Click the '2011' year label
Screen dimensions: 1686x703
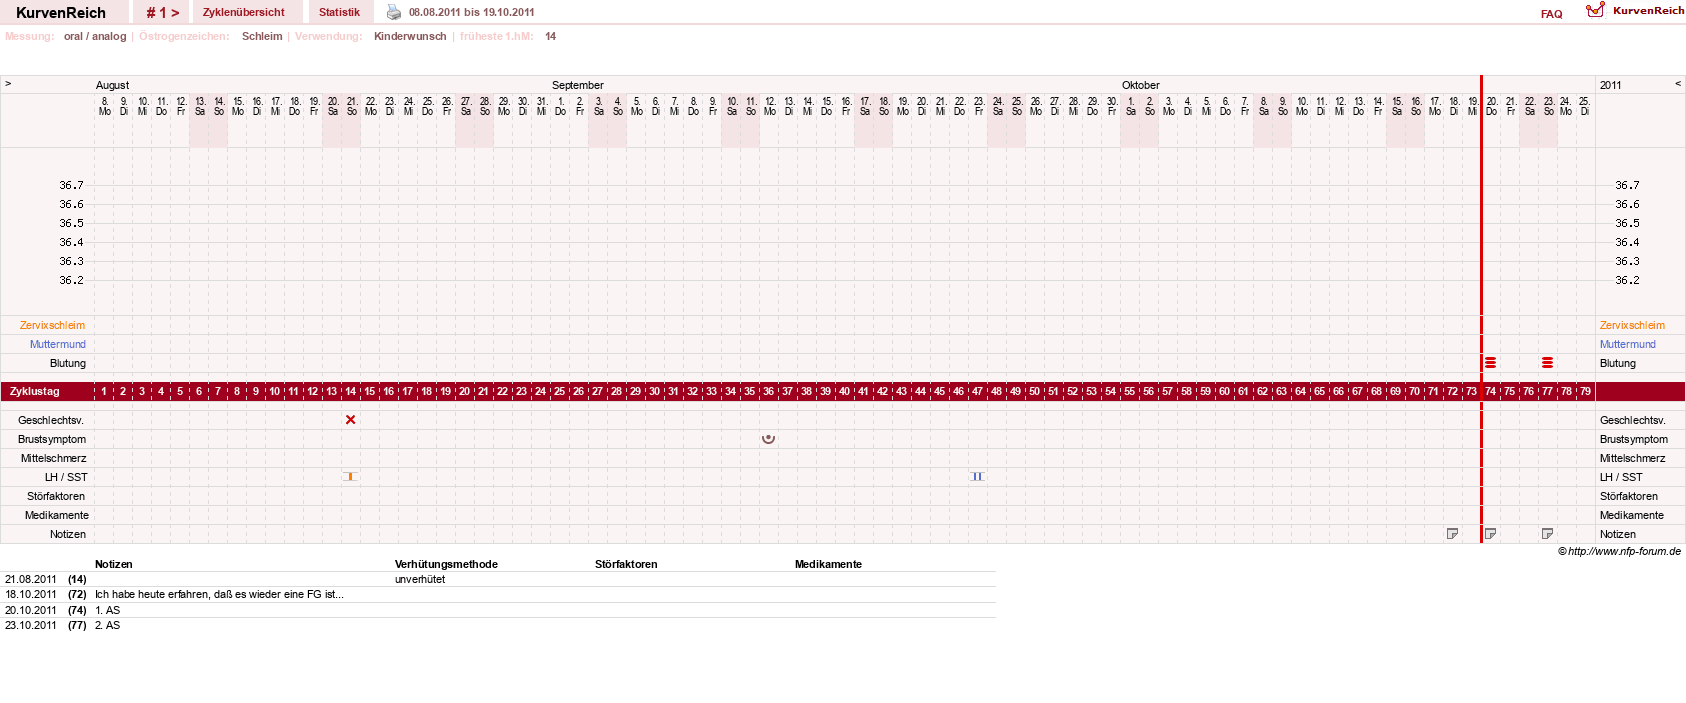point(1610,85)
